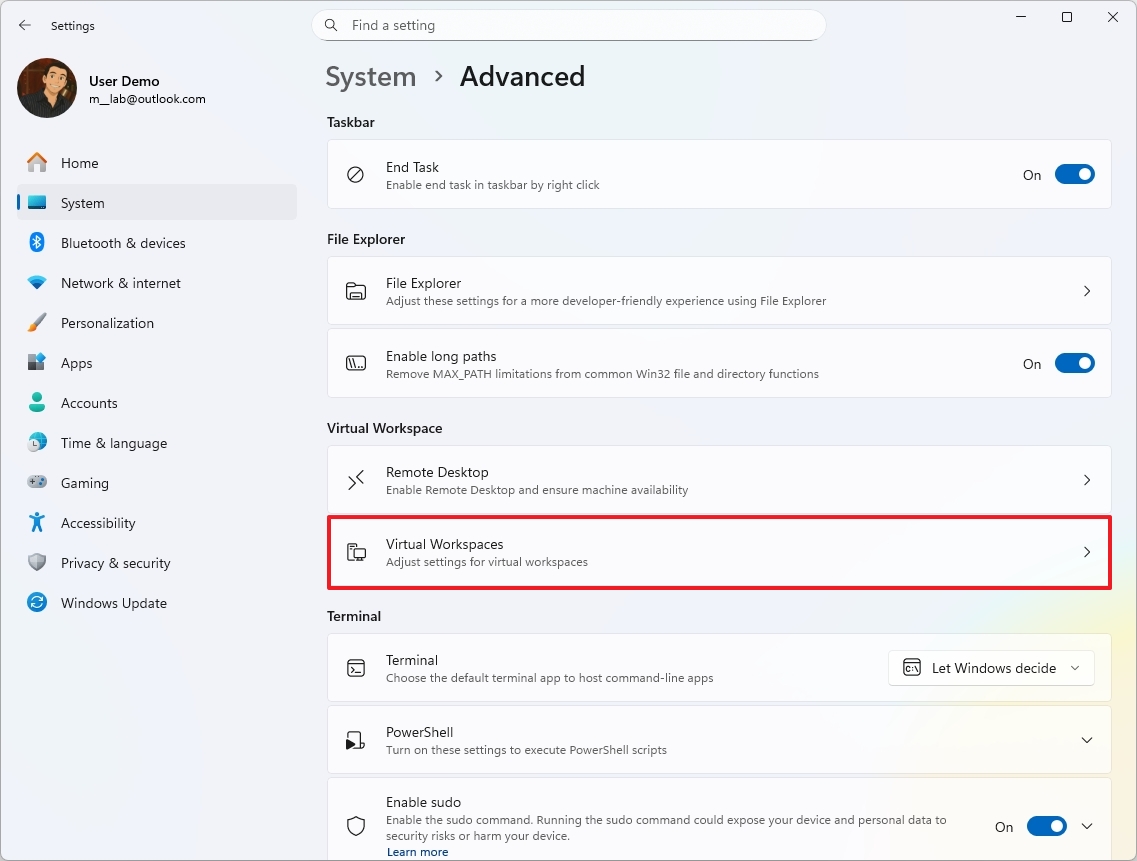Open the Bluetooth & devices section
1137x861 pixels.
click(122, 242)
